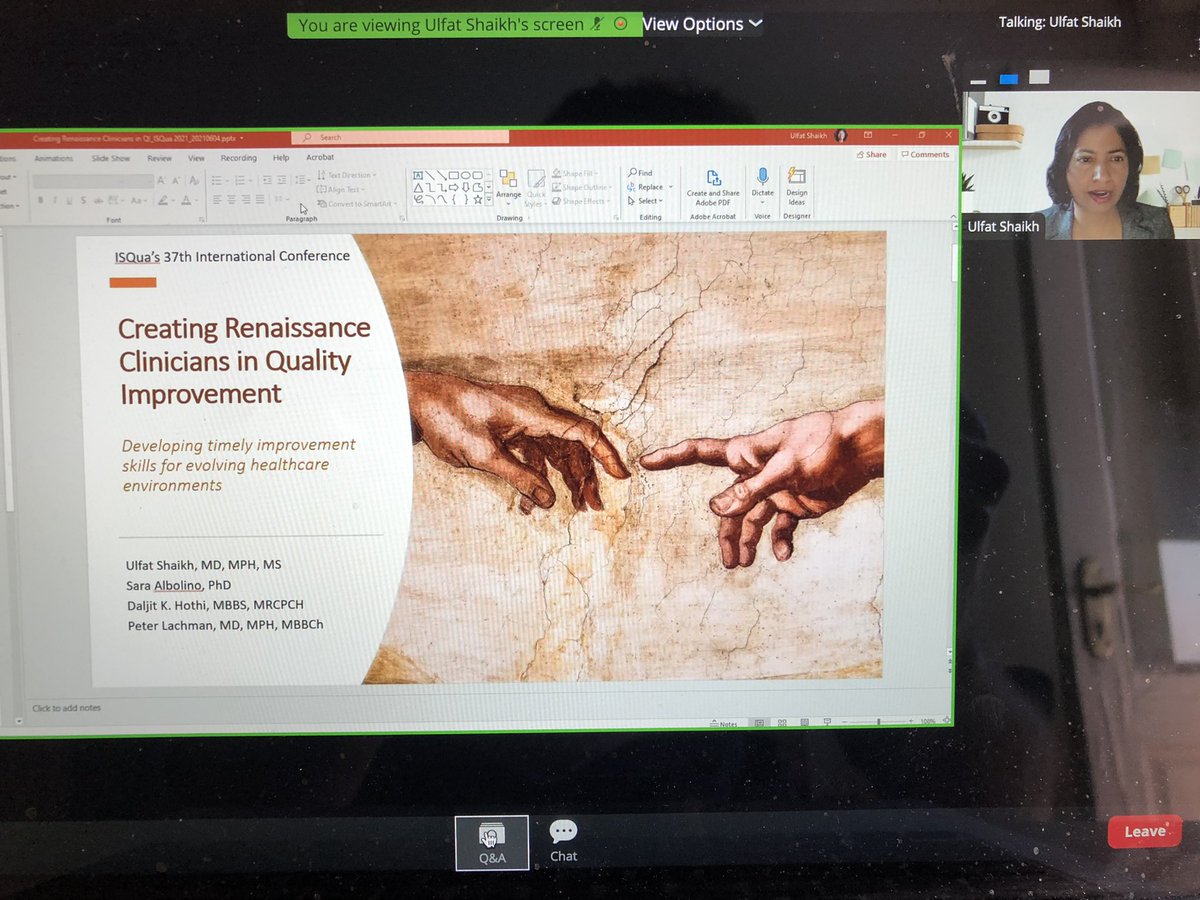The width and height of the screenshot is (1200, 900).
Task: Switch to Reading View icon
Action: click(805, 722)
